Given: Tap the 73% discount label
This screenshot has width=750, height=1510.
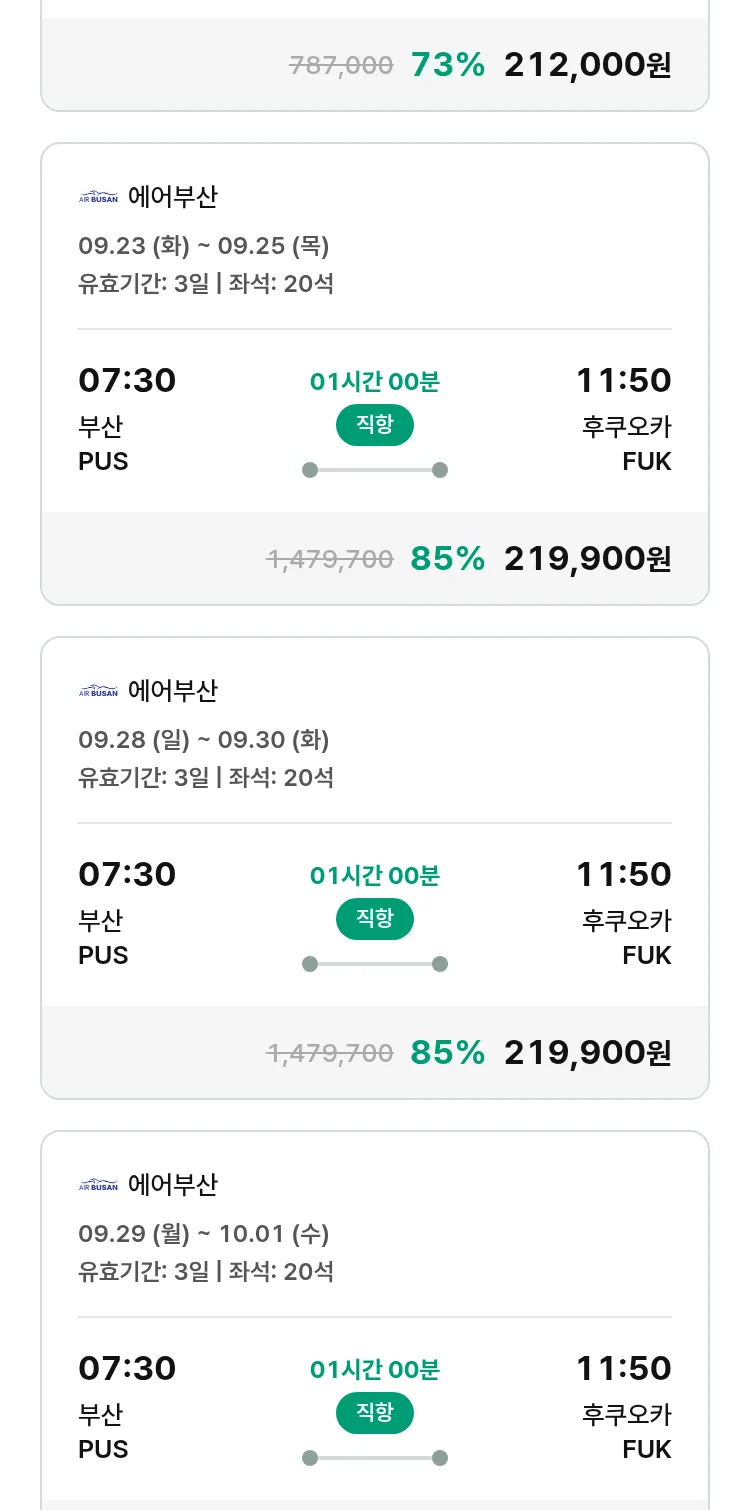Looking at the screenshot, I should point(447,65).
